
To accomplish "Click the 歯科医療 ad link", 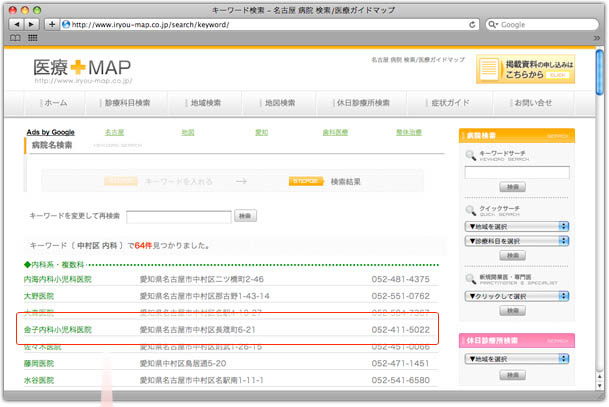I will tap(335, 132).
